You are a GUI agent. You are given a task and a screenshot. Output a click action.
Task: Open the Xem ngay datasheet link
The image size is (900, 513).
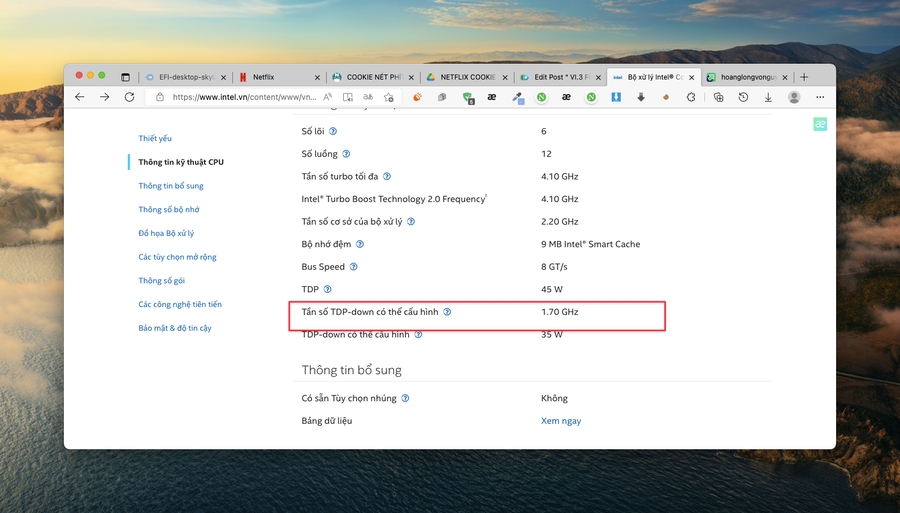pyautogui.click(x=561, y=421)
